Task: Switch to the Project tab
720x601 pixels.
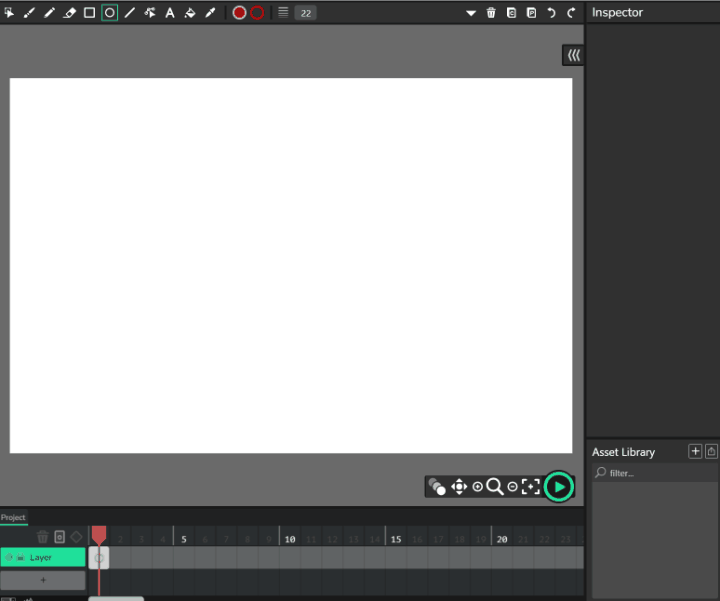Action: pos(13,517)
